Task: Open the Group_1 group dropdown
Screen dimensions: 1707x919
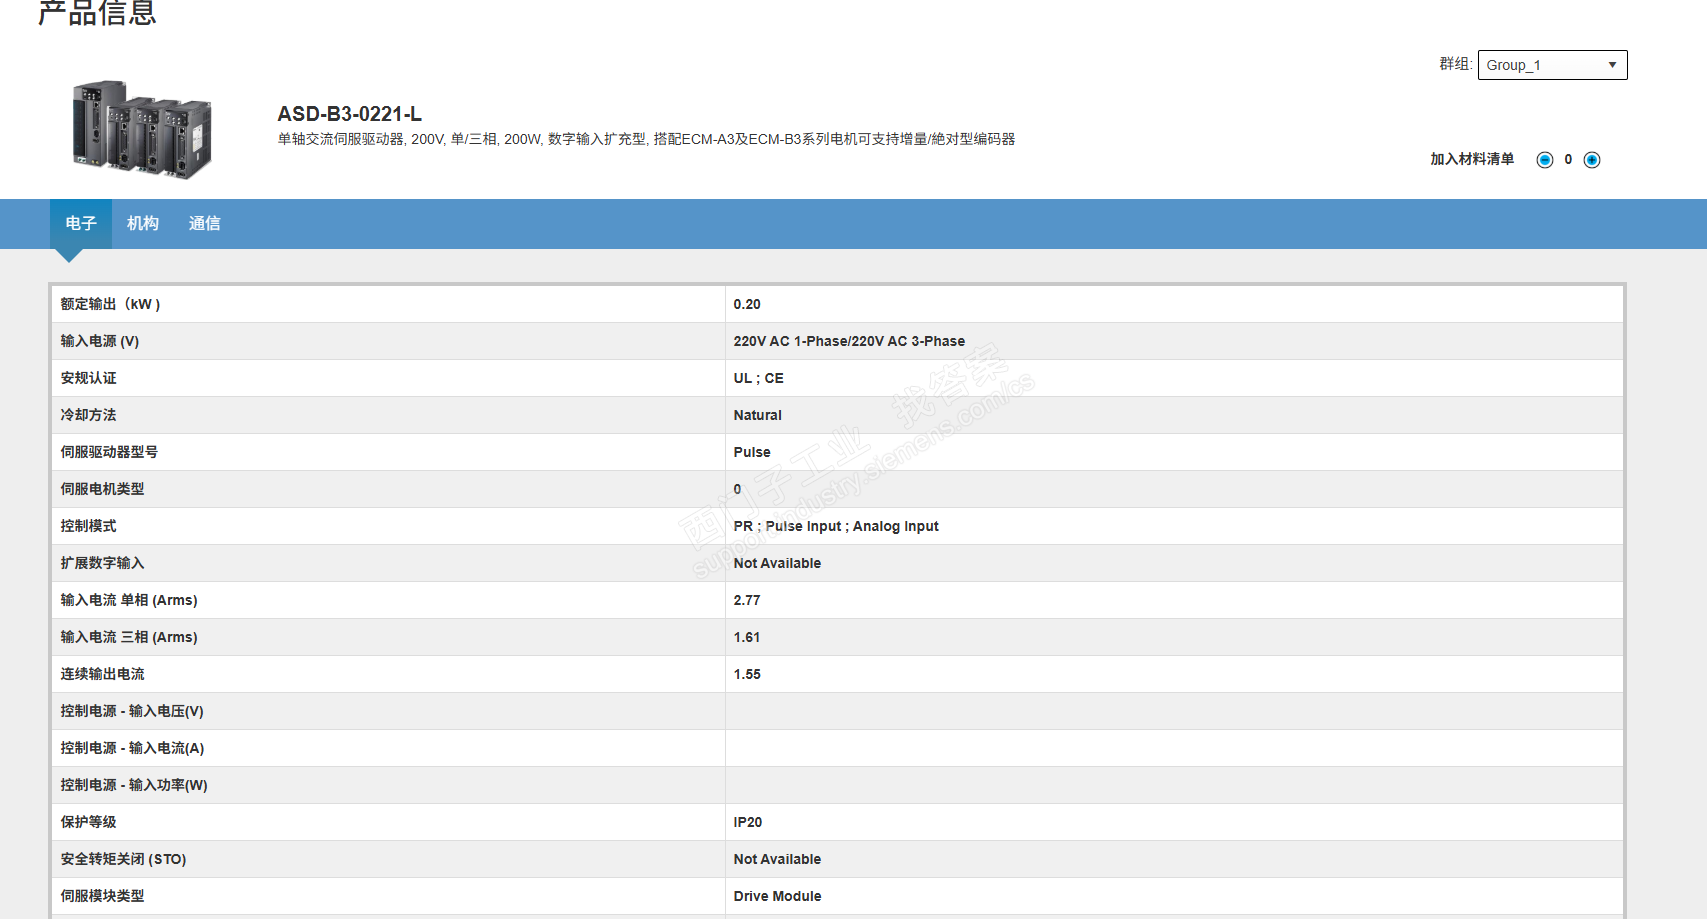Action: click(x=1552, y=65)
